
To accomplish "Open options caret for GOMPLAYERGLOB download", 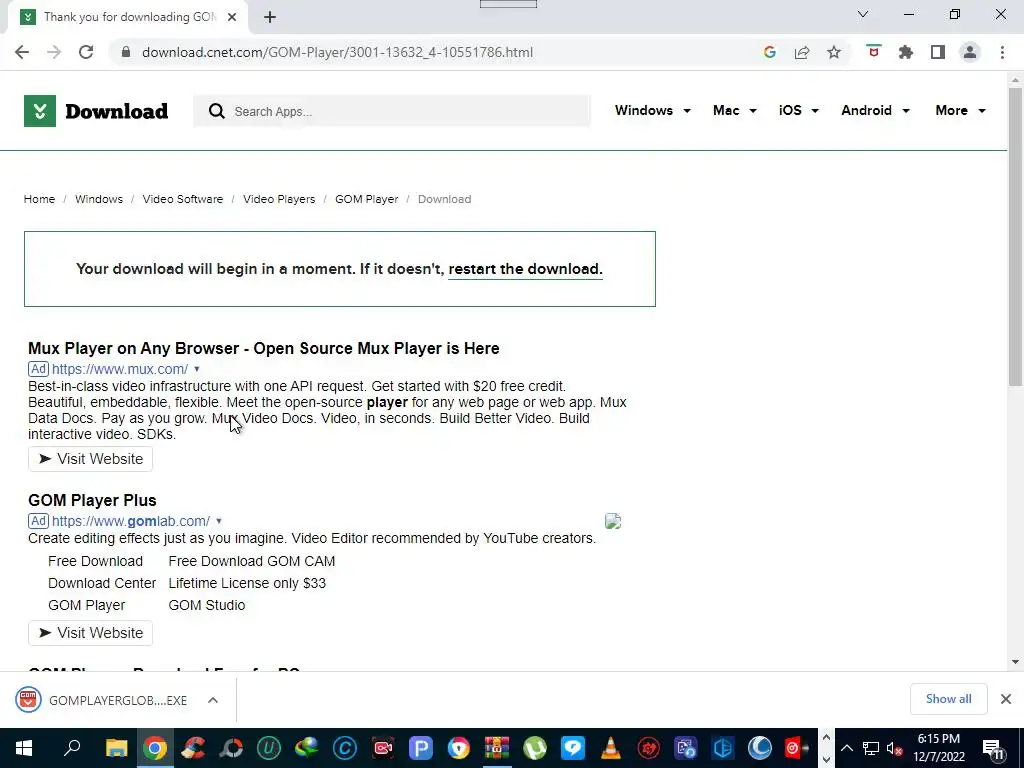I will click(x=213, y=700).
